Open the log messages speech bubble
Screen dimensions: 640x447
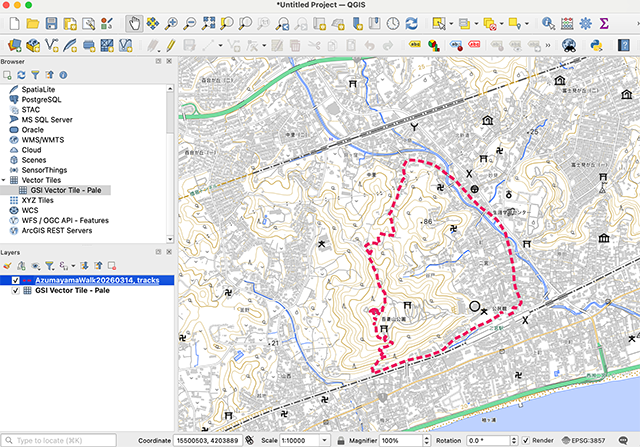[623, 440]
